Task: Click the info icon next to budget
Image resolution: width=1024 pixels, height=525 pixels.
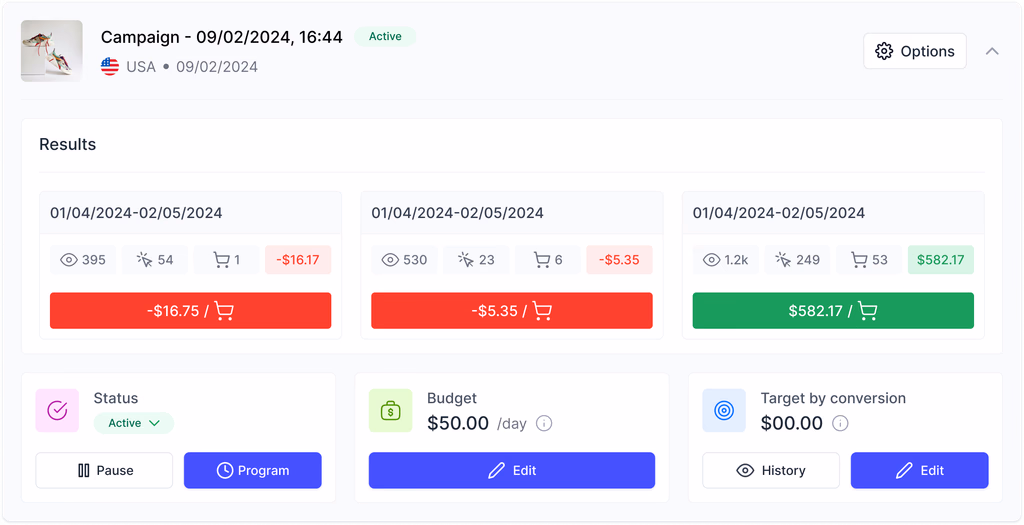Action: pyautogui.click(x=544, y=423)
